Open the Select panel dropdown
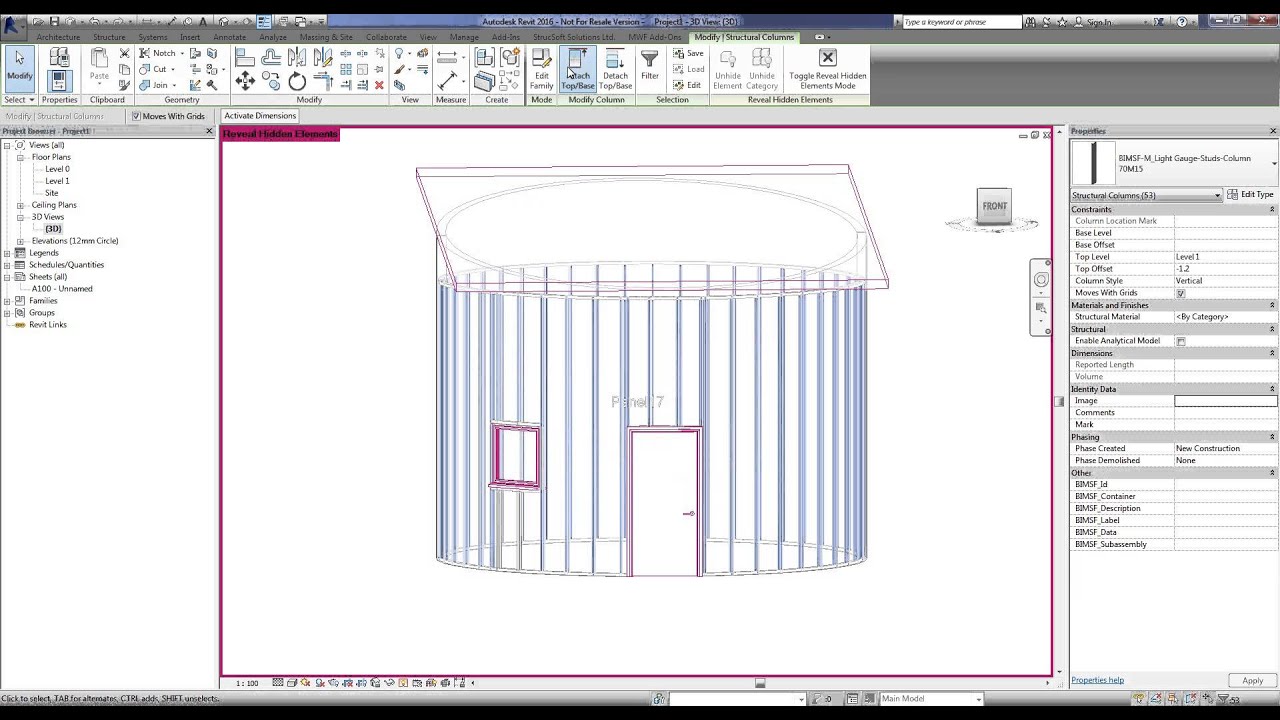Image resolution: width=1280 pixels, height=720 pixels. click(x=20, y=100)
